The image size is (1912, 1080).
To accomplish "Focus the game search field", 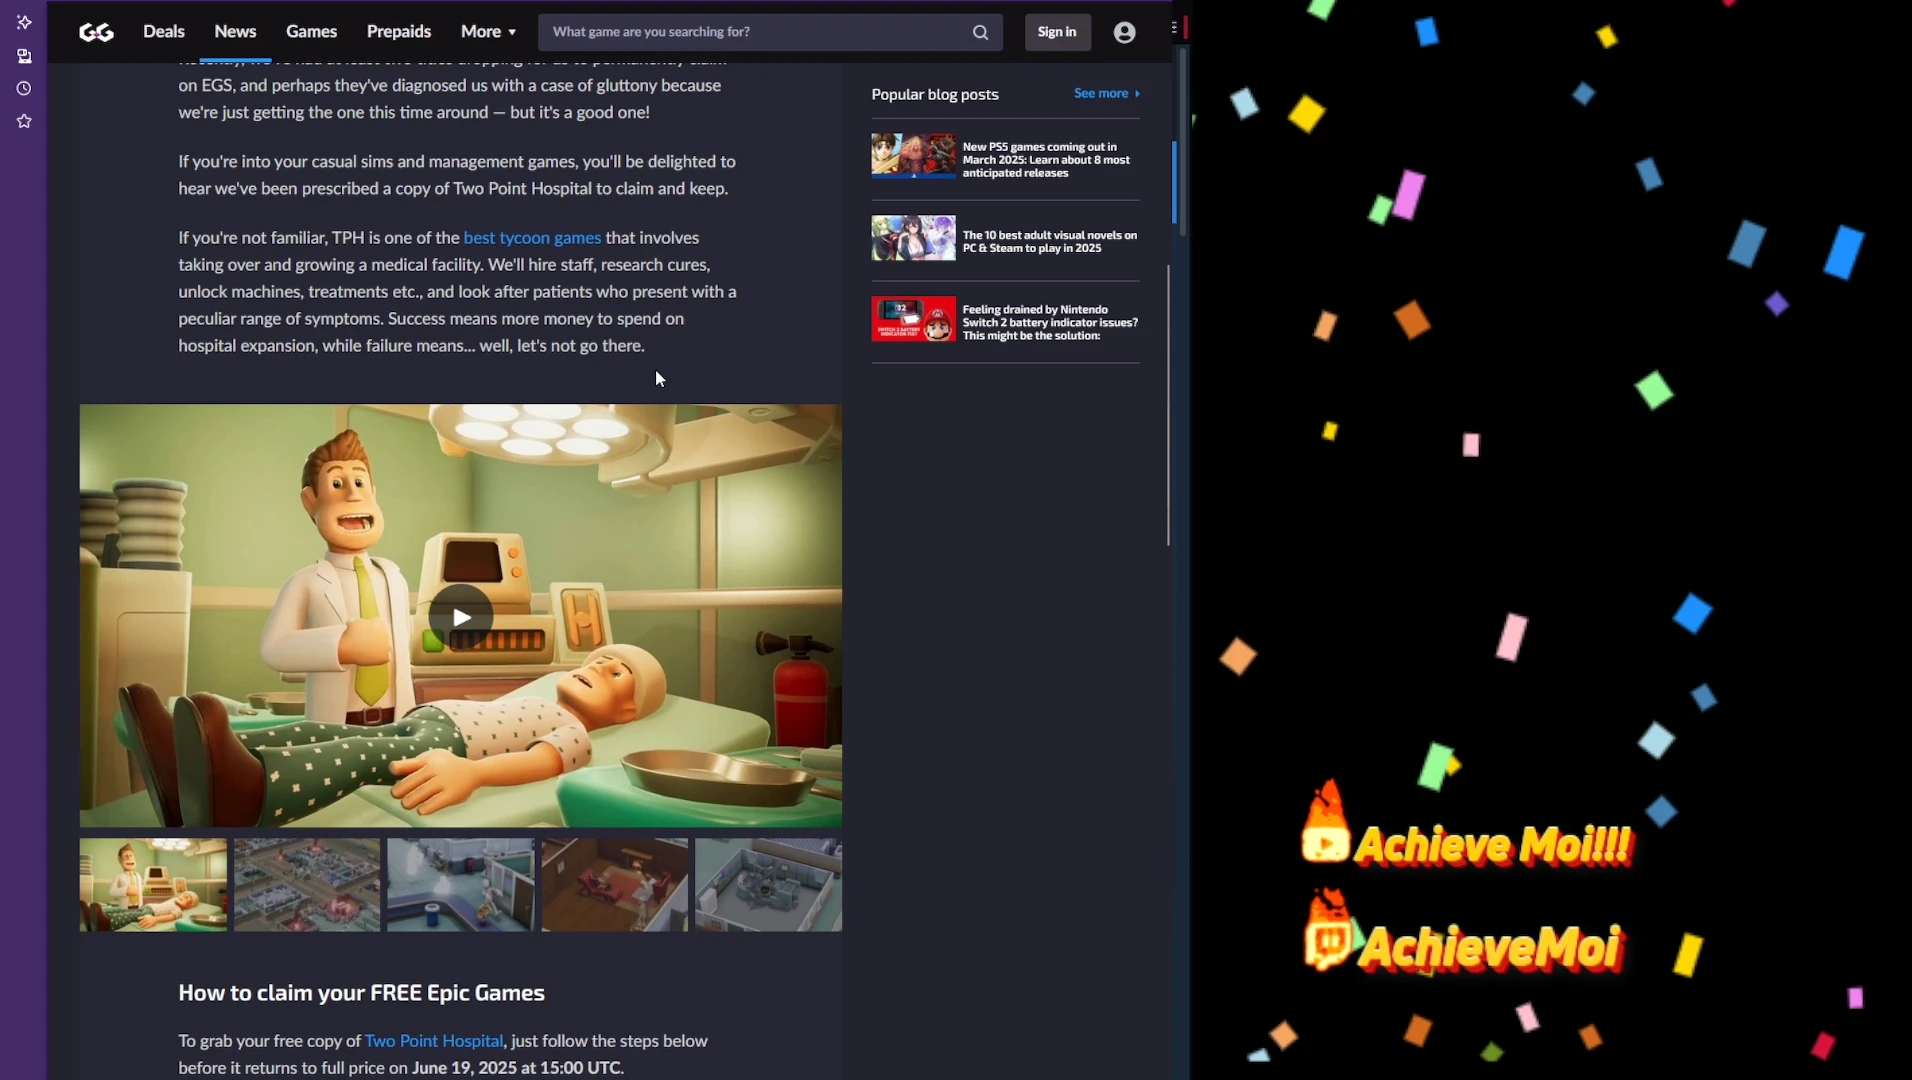I will click(770, 32).
